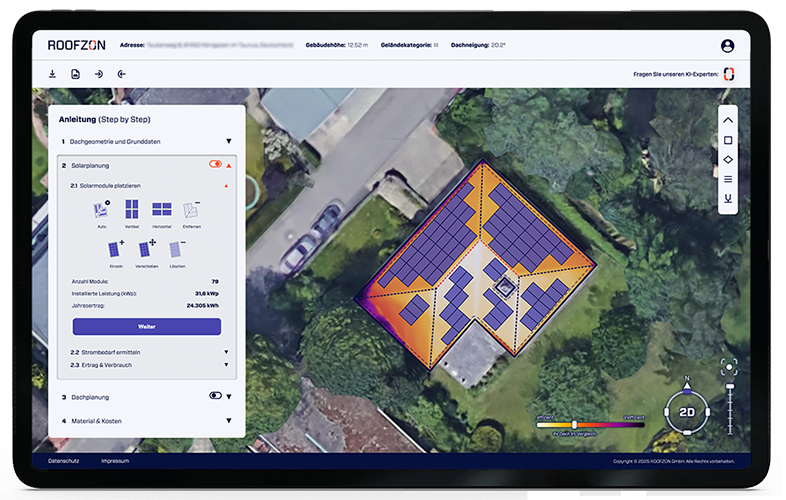Select the Auto module placement tool
Screen dimensions: 786x500
tap(102, 210)
